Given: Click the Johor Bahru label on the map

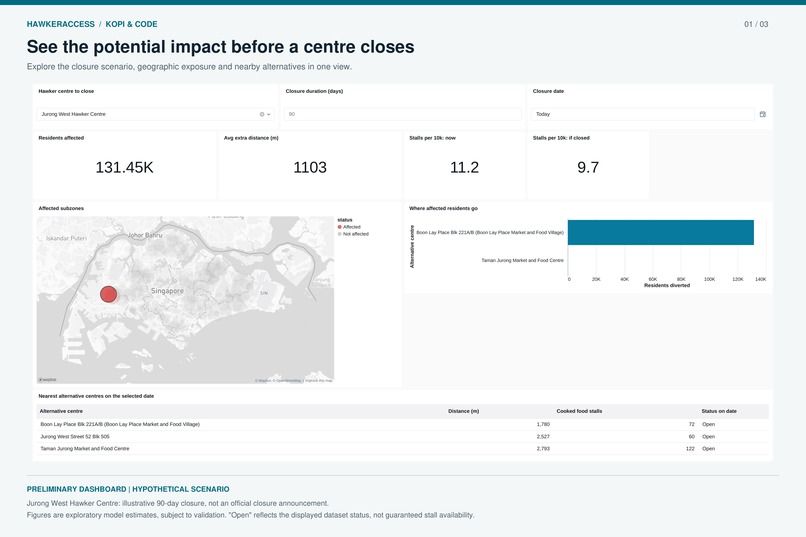Looking at the screenshot, I should pyautogui.click(x=145, y=235).
